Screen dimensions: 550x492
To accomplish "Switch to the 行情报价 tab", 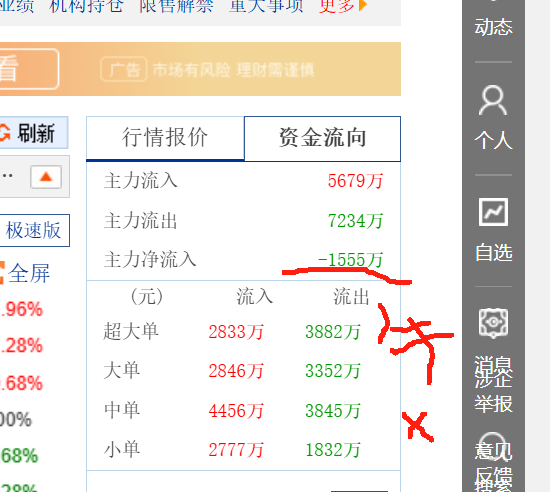I will [x=165, y=138].
